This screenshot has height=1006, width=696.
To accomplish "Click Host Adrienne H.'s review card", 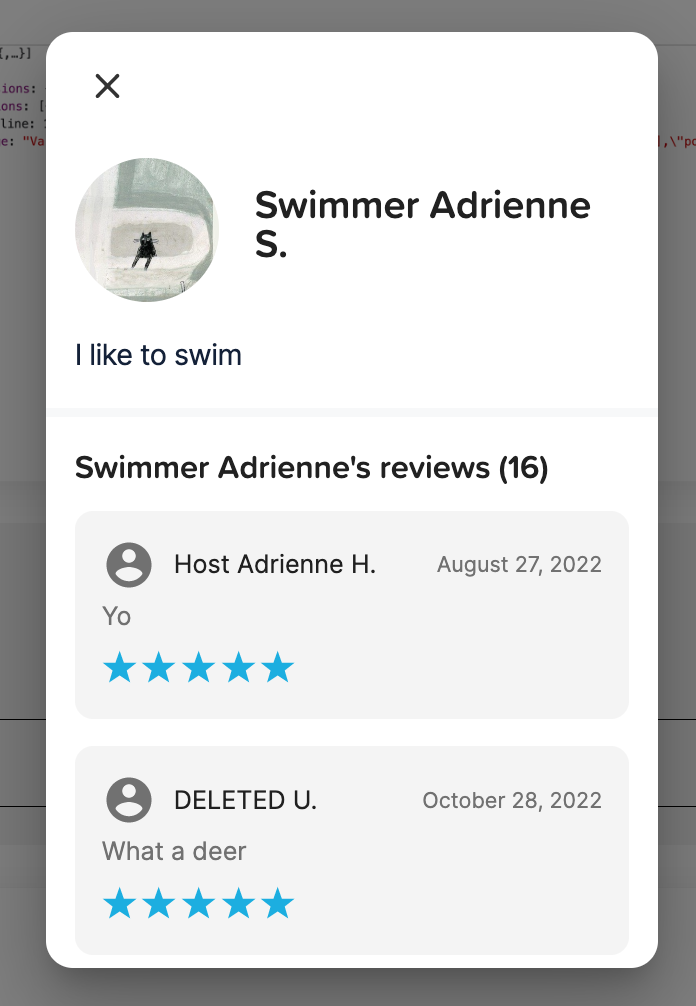I will (x=352, y=615).
